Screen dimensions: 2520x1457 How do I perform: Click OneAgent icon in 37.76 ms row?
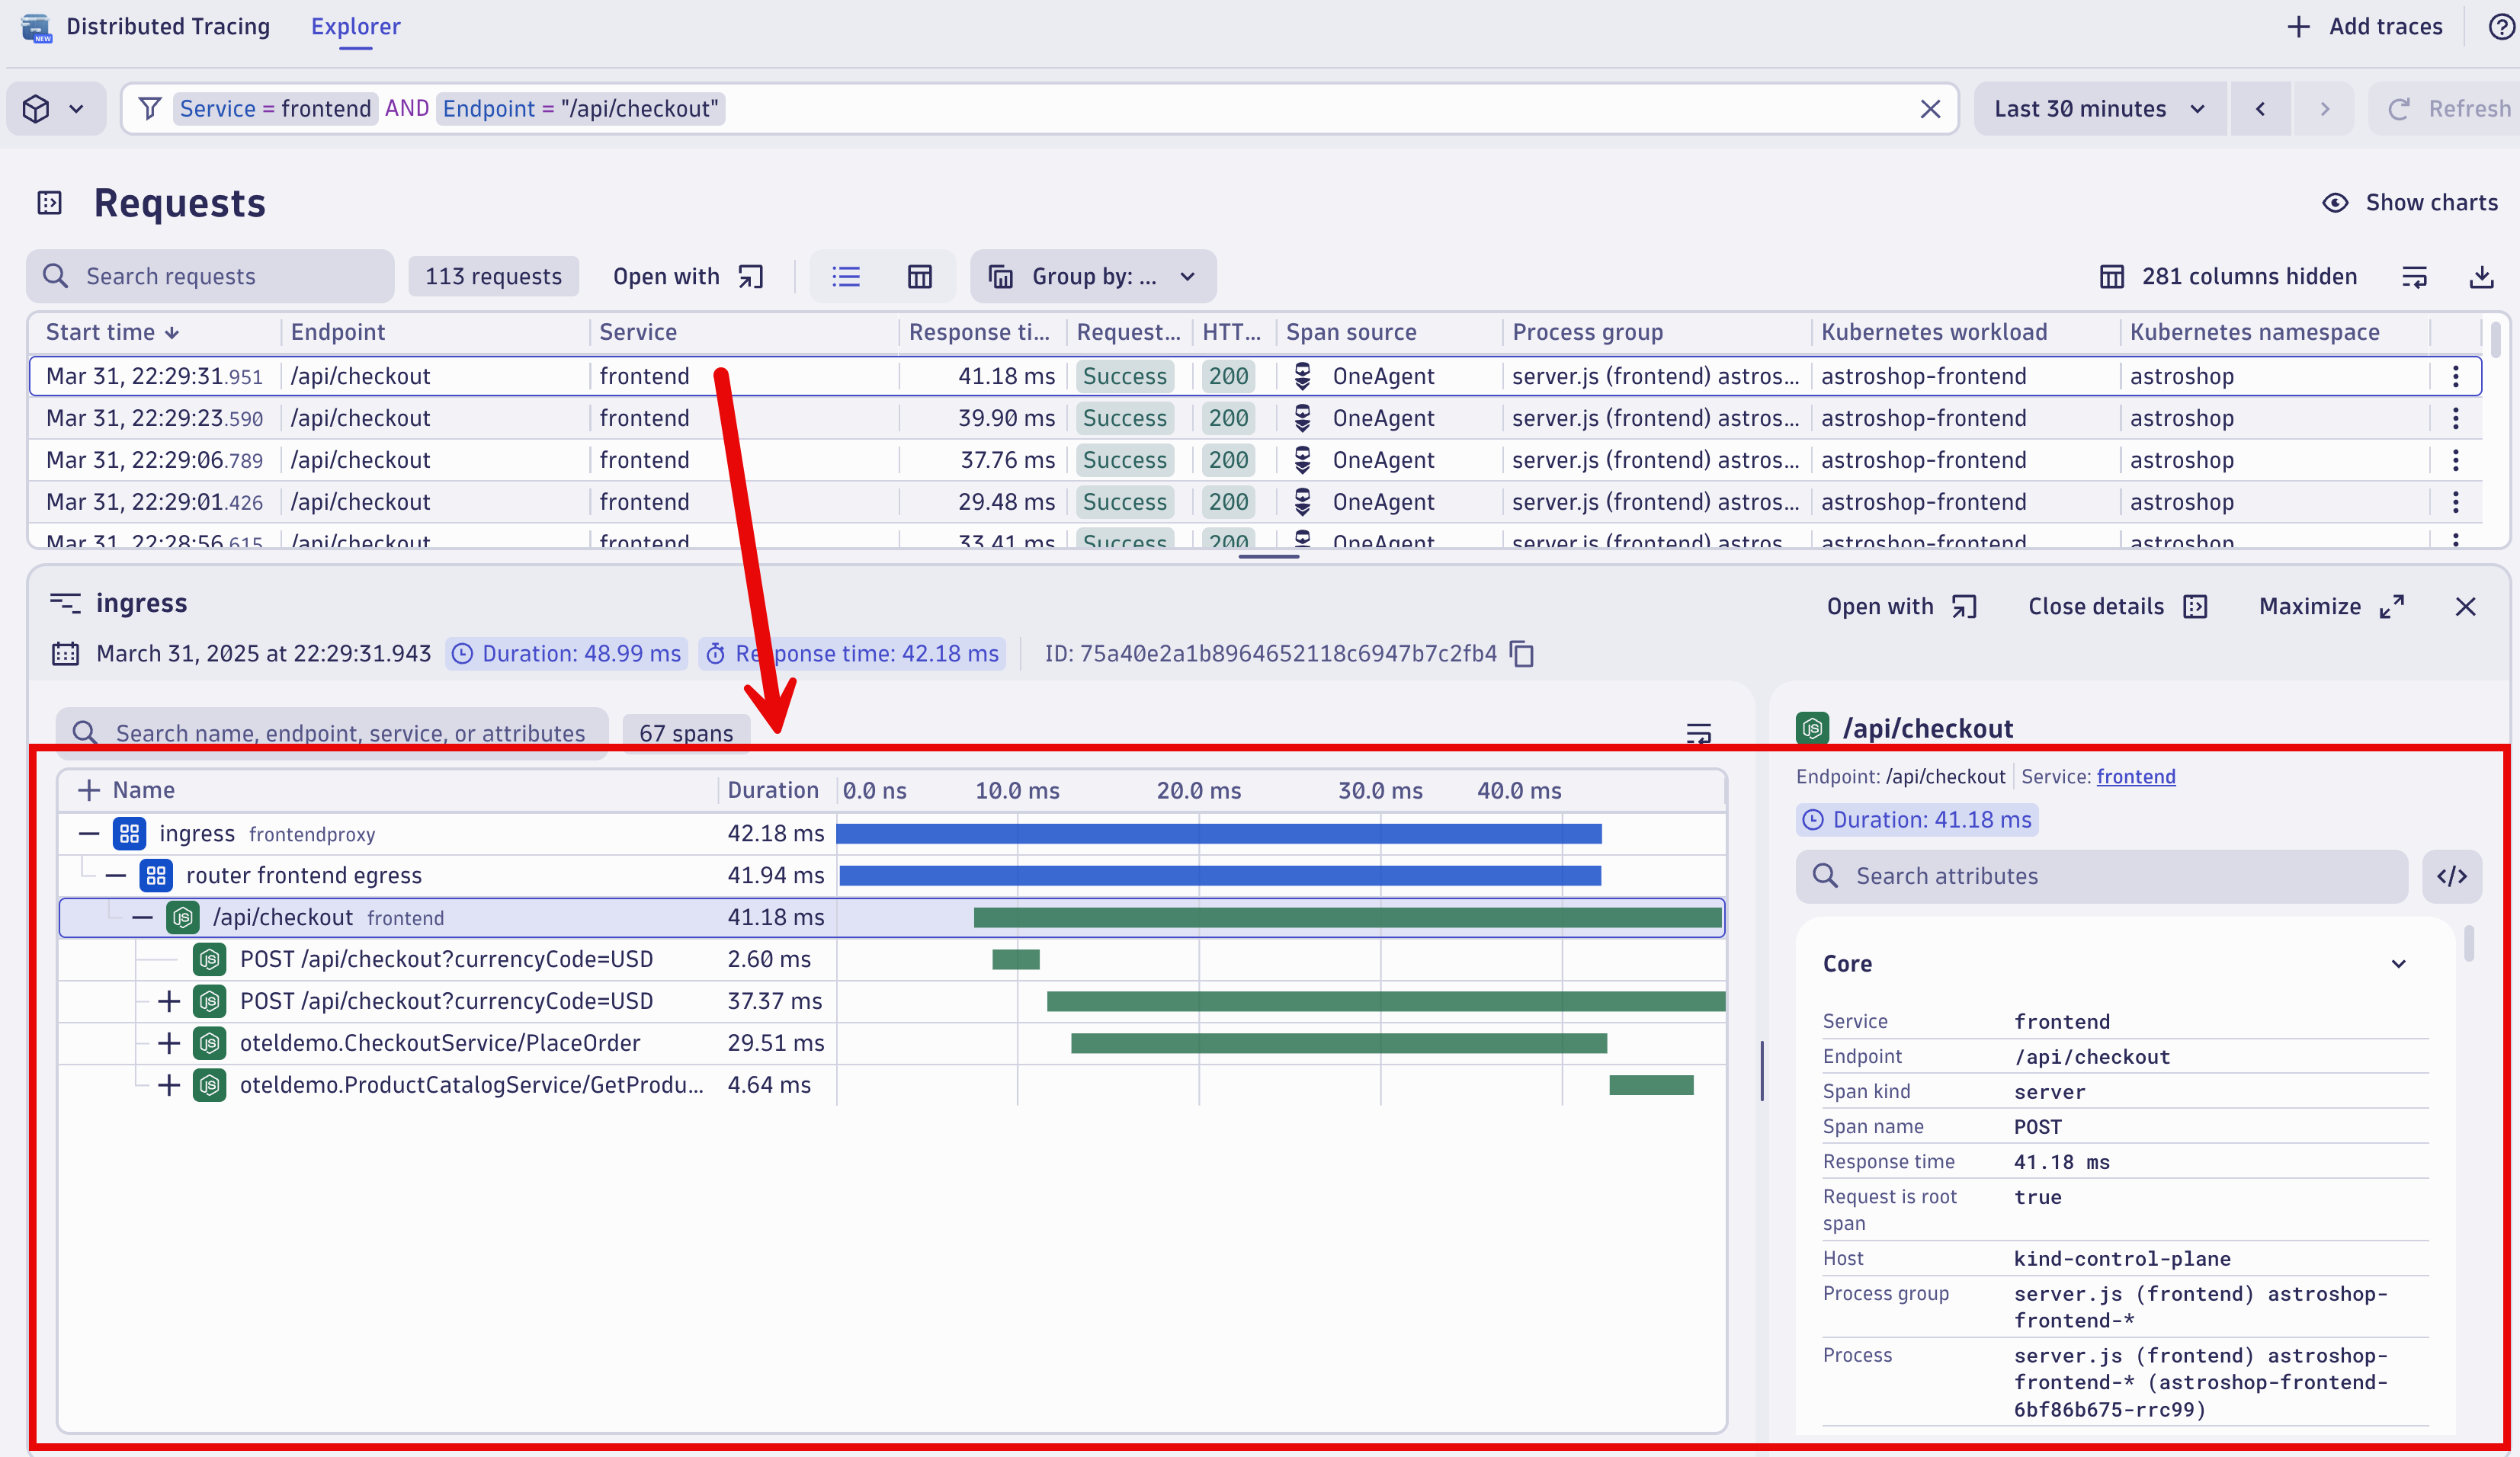(1302, 460)
